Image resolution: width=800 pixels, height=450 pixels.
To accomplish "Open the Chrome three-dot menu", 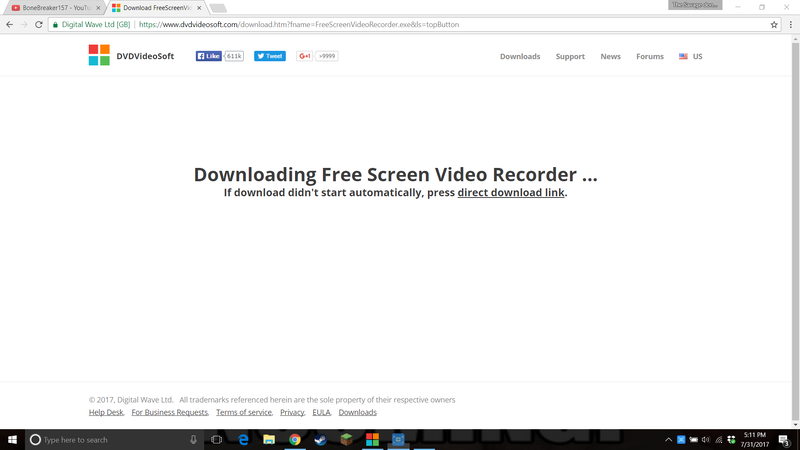I will tap(791, 24).
